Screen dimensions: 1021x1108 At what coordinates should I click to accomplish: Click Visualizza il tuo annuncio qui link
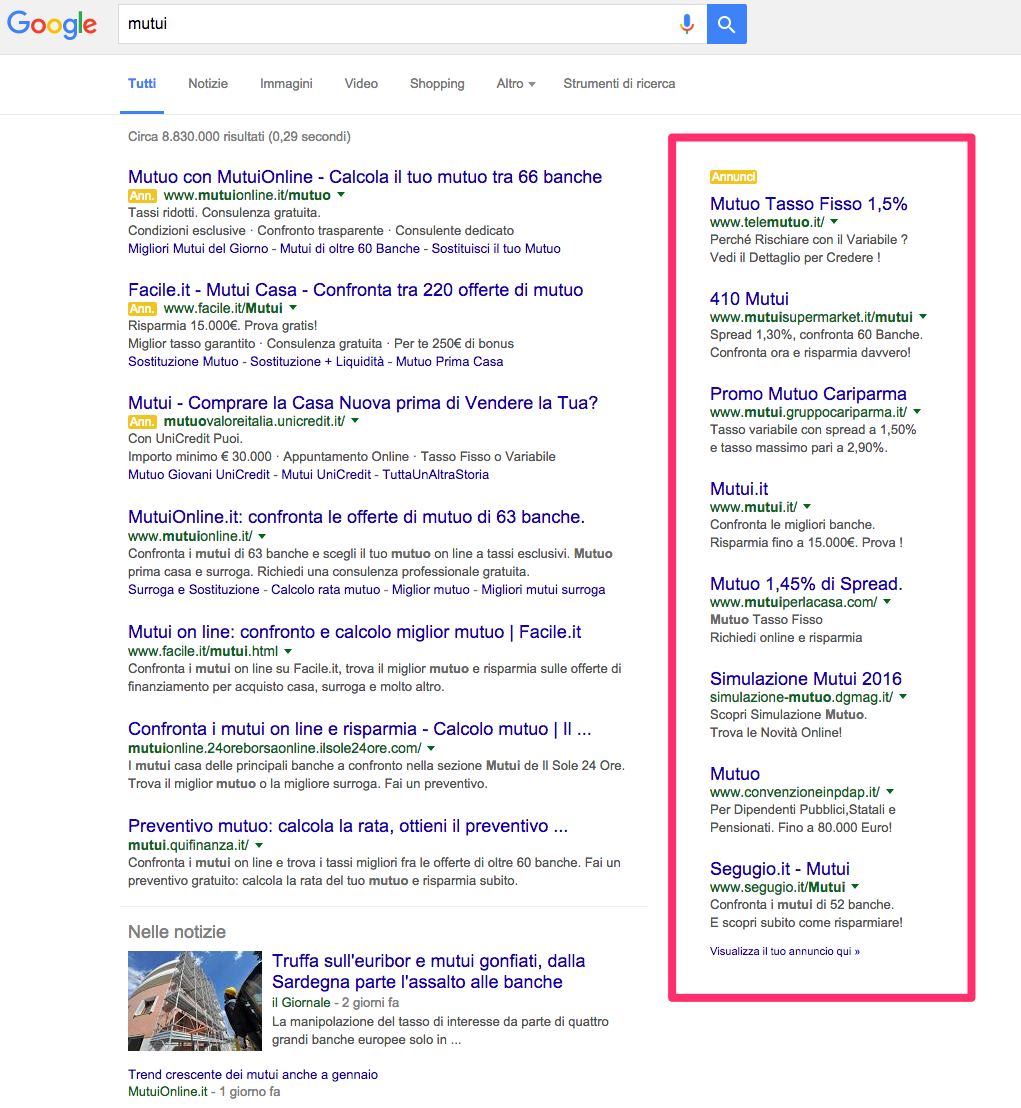784,951
